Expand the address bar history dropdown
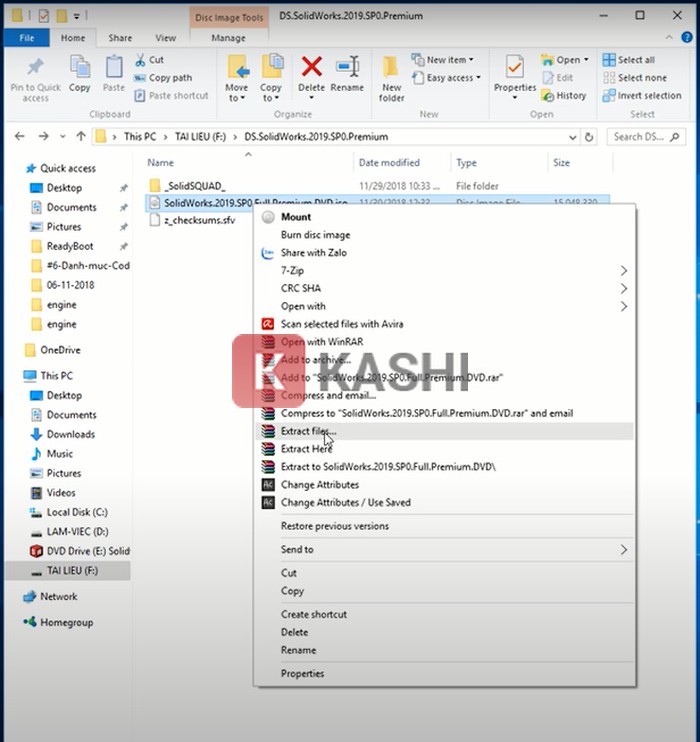This screenshot has width=700, height=742. [572, 137]
